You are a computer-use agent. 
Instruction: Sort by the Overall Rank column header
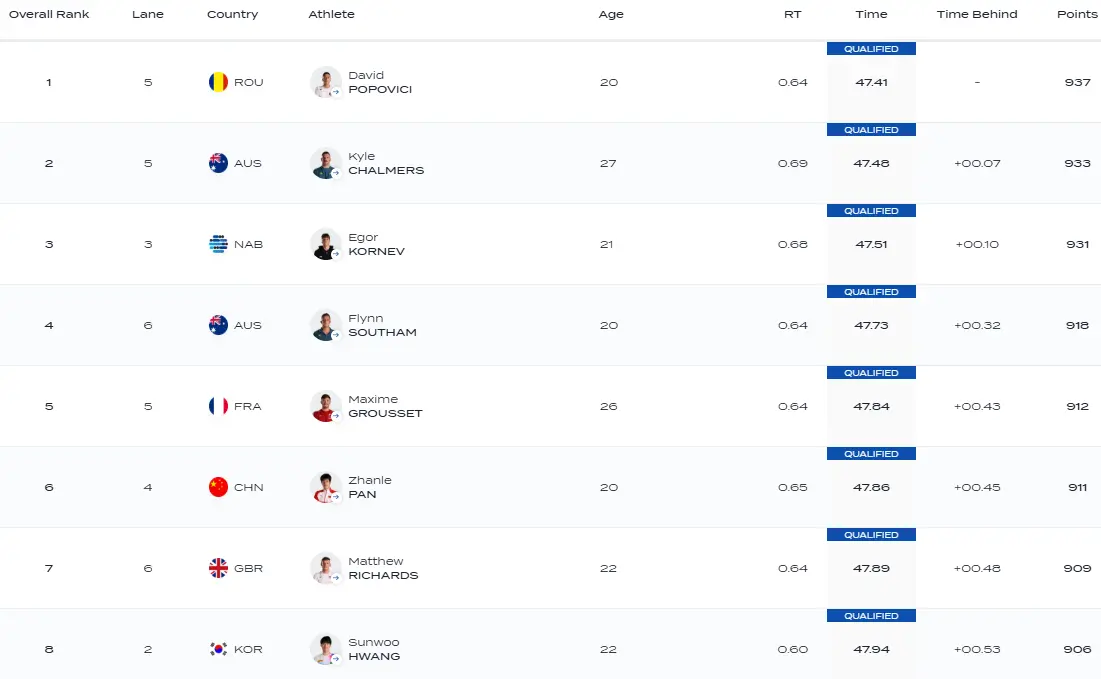click(49, 14)
